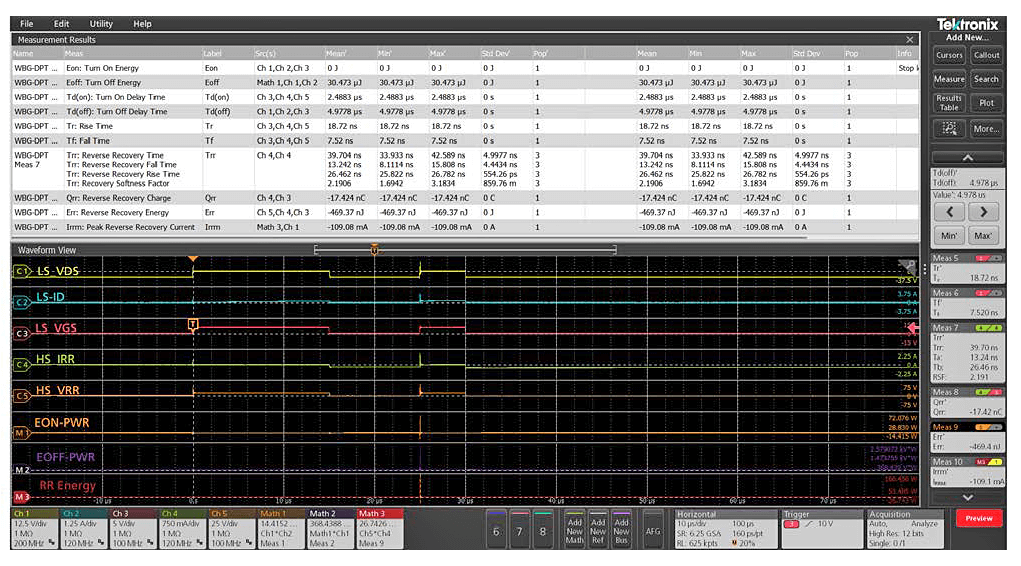
Task: Click Add New Math button
Action: coord(574,530)
